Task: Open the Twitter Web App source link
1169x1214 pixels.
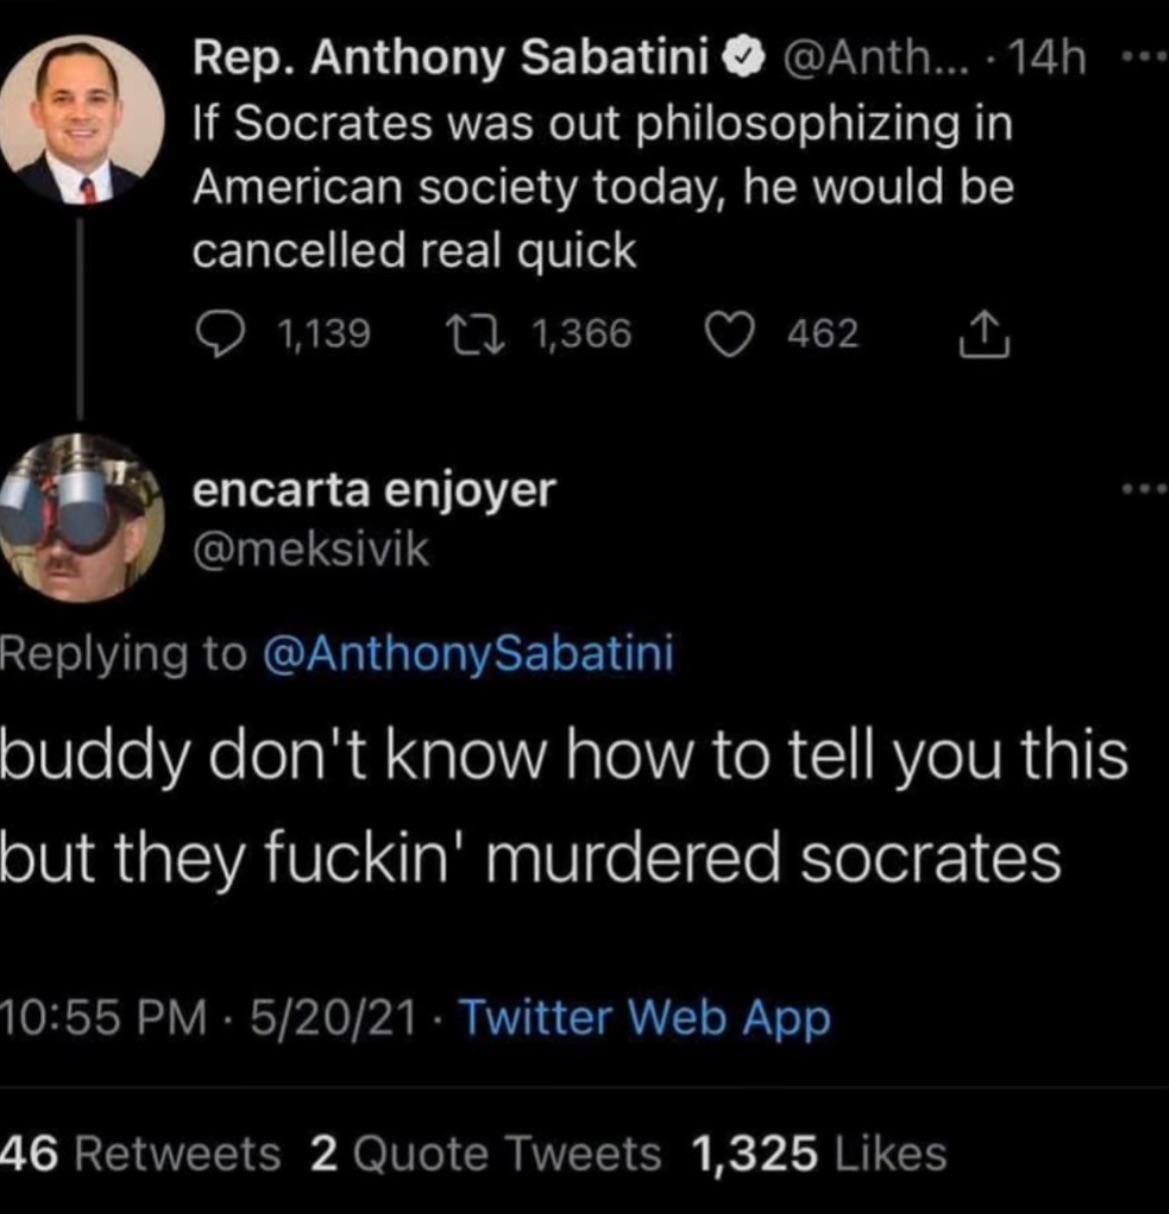Action: 645,1018
